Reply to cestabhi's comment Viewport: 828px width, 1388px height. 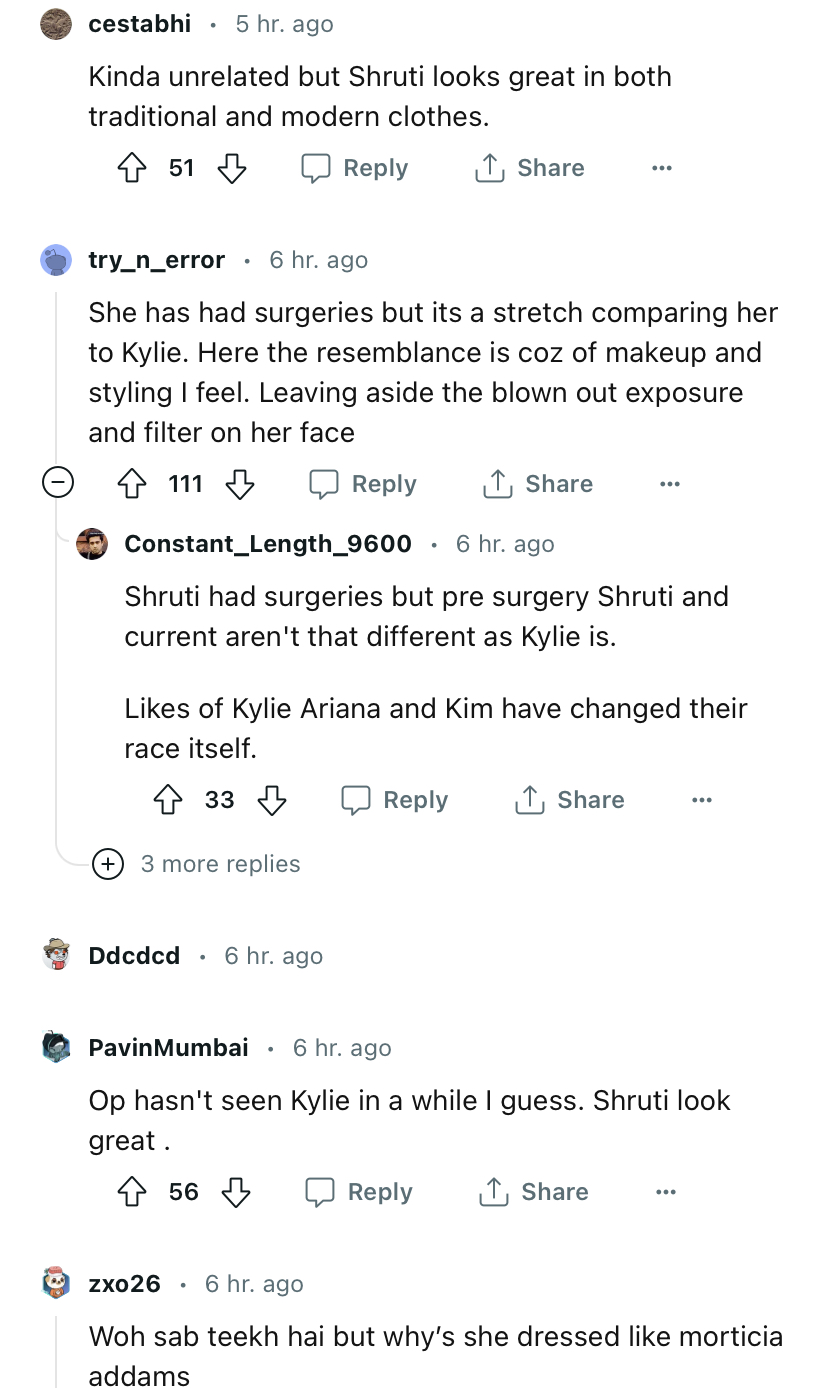[355, 168]
